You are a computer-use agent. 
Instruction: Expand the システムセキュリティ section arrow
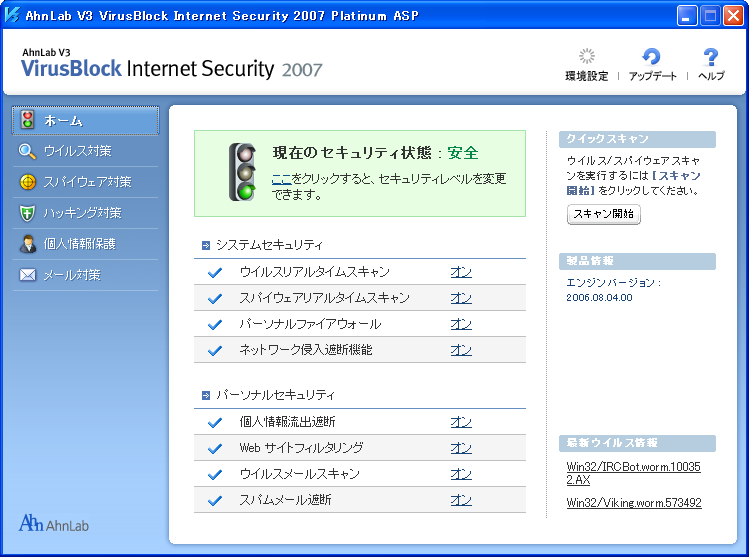[x=206, y=246]
